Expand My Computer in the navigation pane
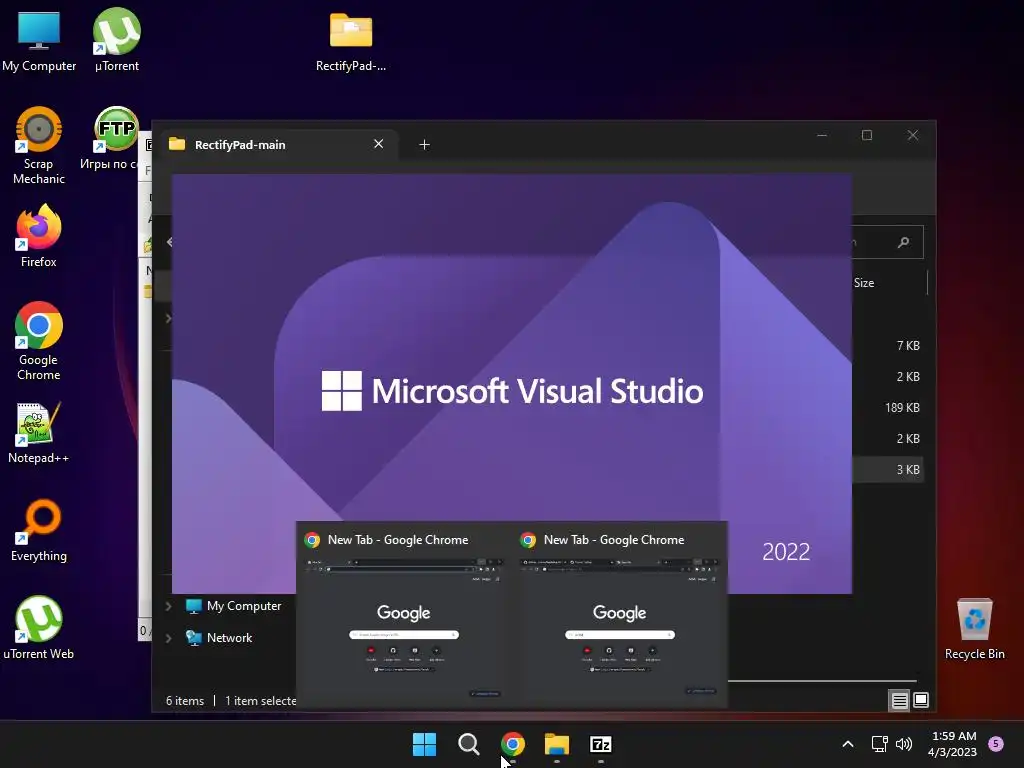The image size is (1024, 768). [168, 606]
